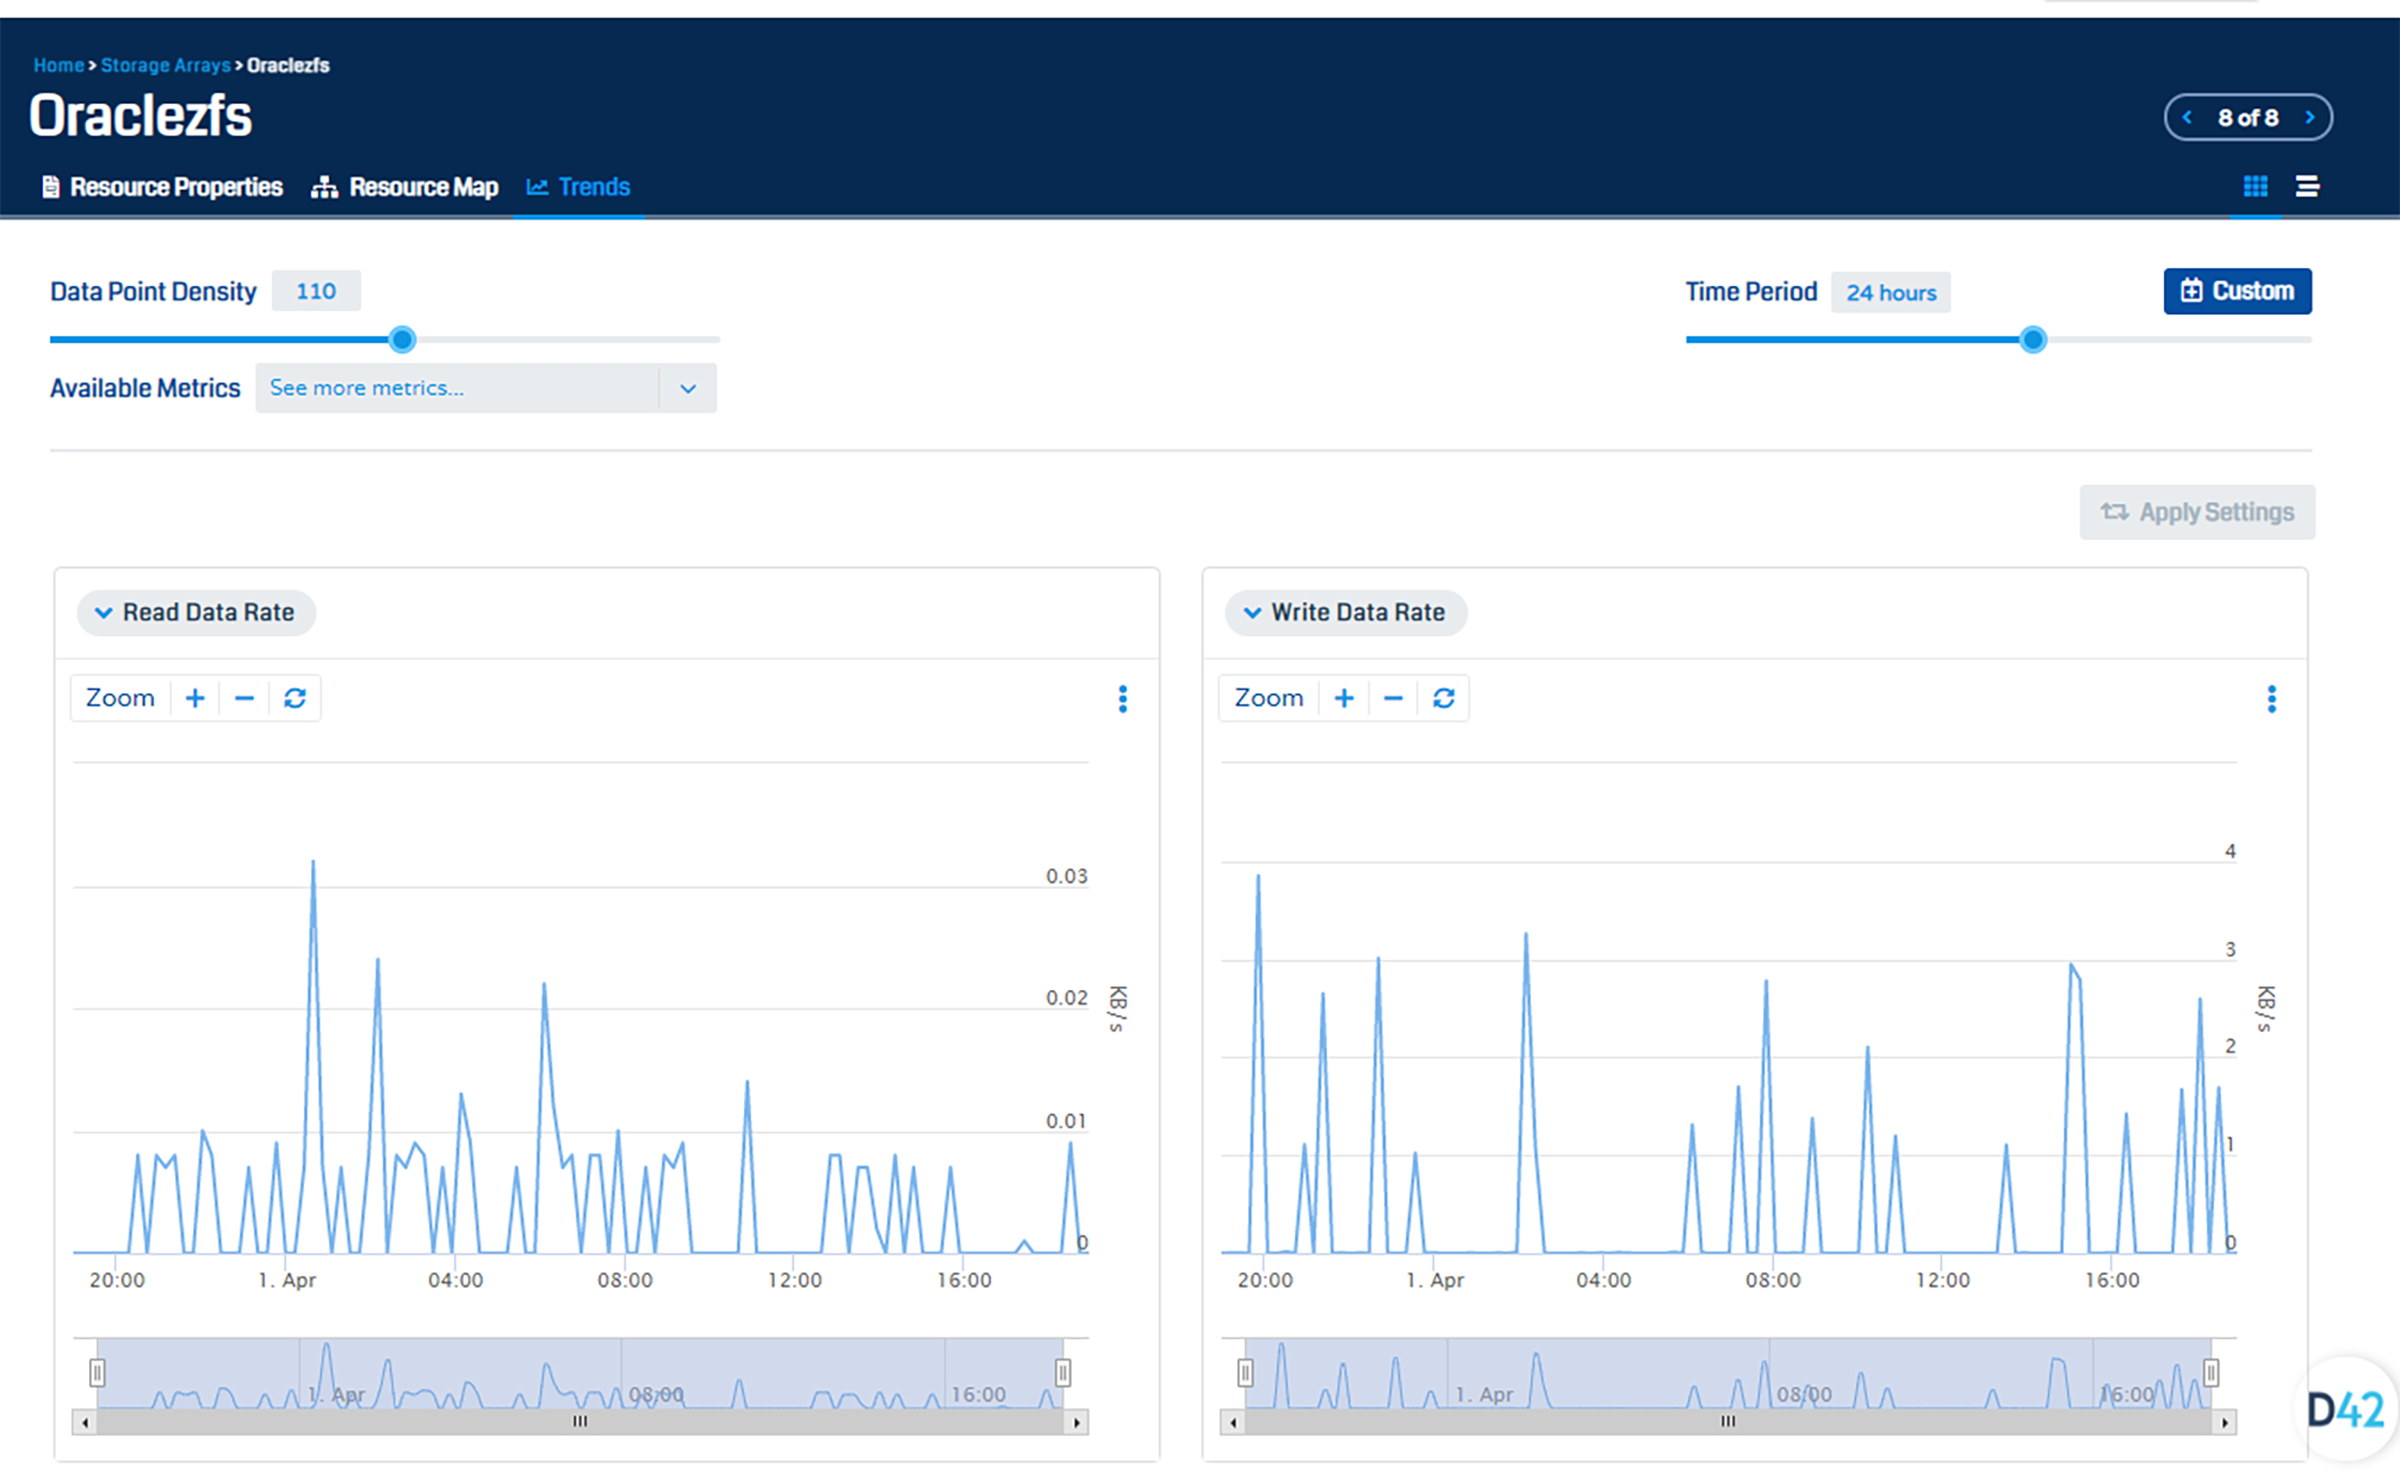Go to next resource using right chevron
Viewport: 2400px width, 1475px height.
coord(2310,118)
